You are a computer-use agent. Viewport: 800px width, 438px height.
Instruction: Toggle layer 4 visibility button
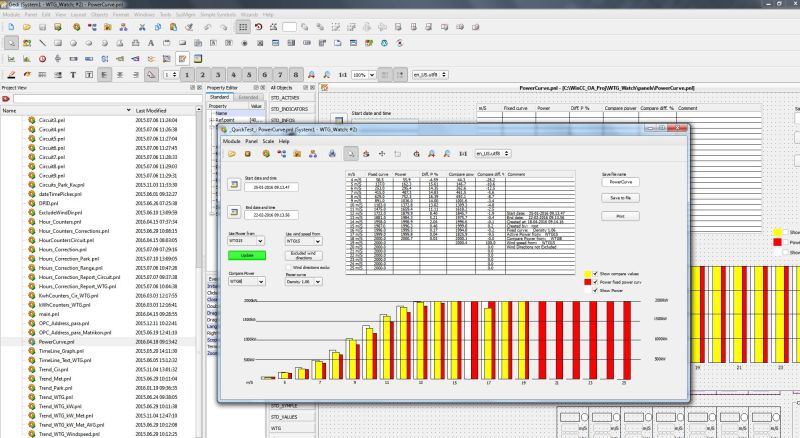(x=234, y=75)
